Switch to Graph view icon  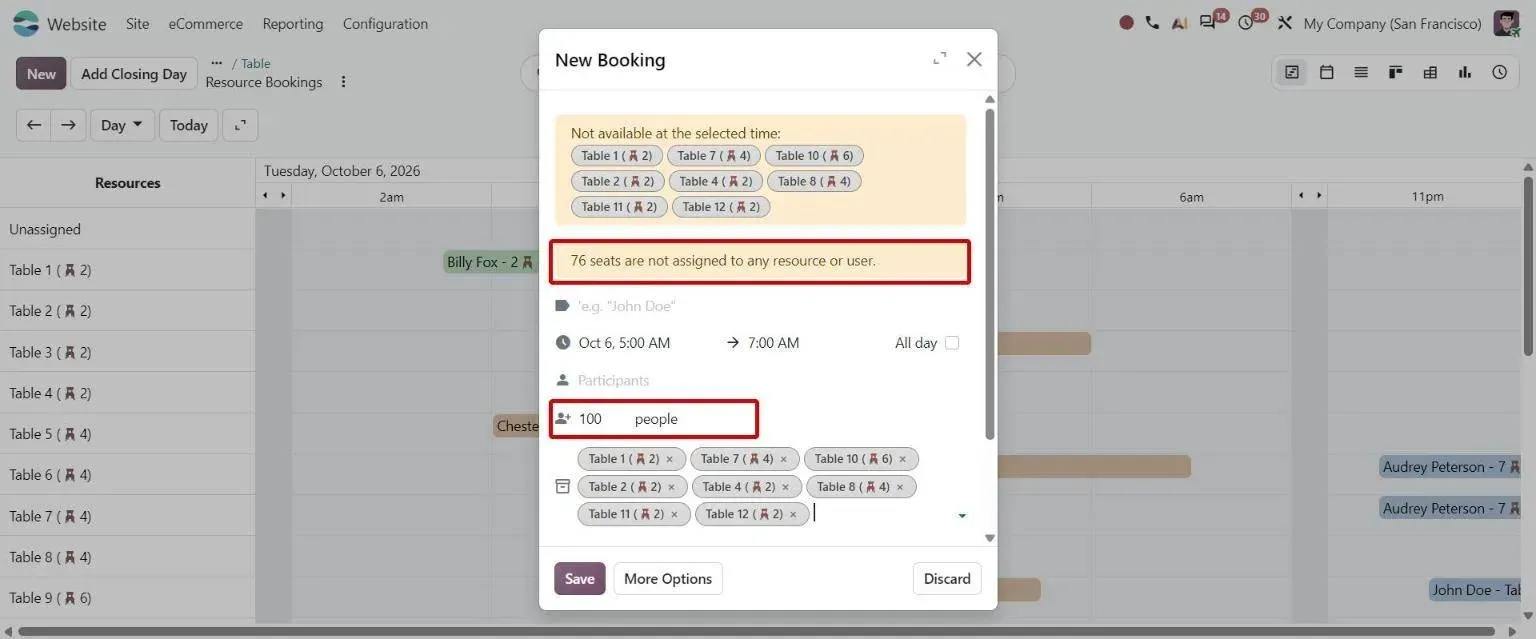(x=1465, y=72)
